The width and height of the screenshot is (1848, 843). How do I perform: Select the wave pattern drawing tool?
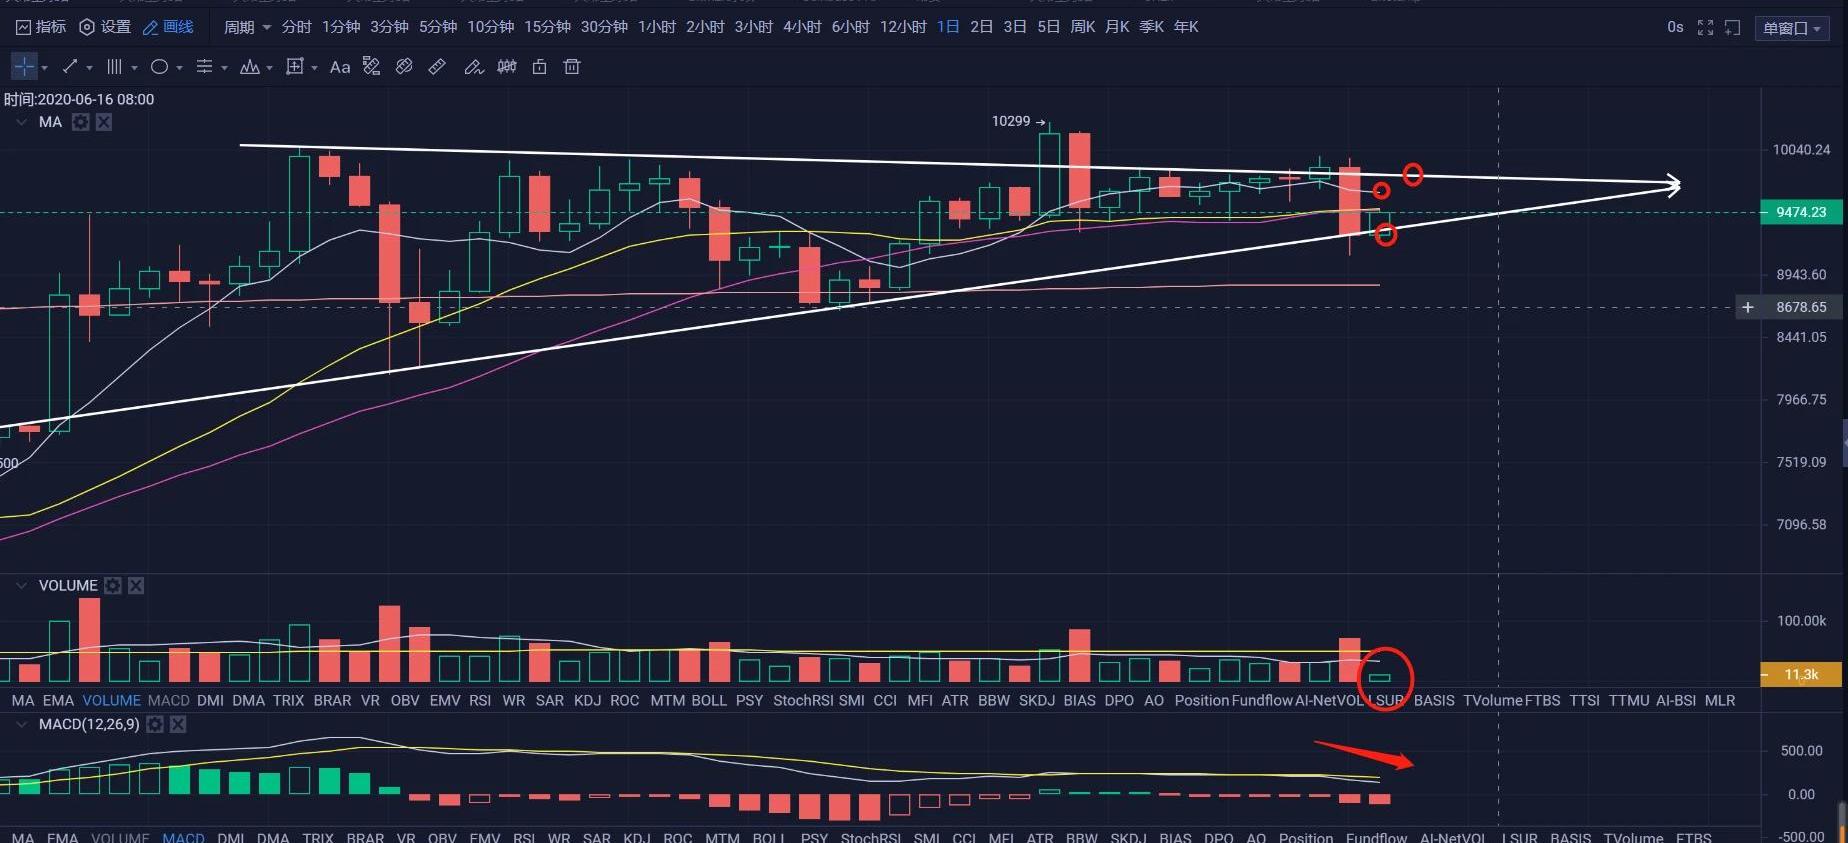pyautogui.click(x=250, y=67)
